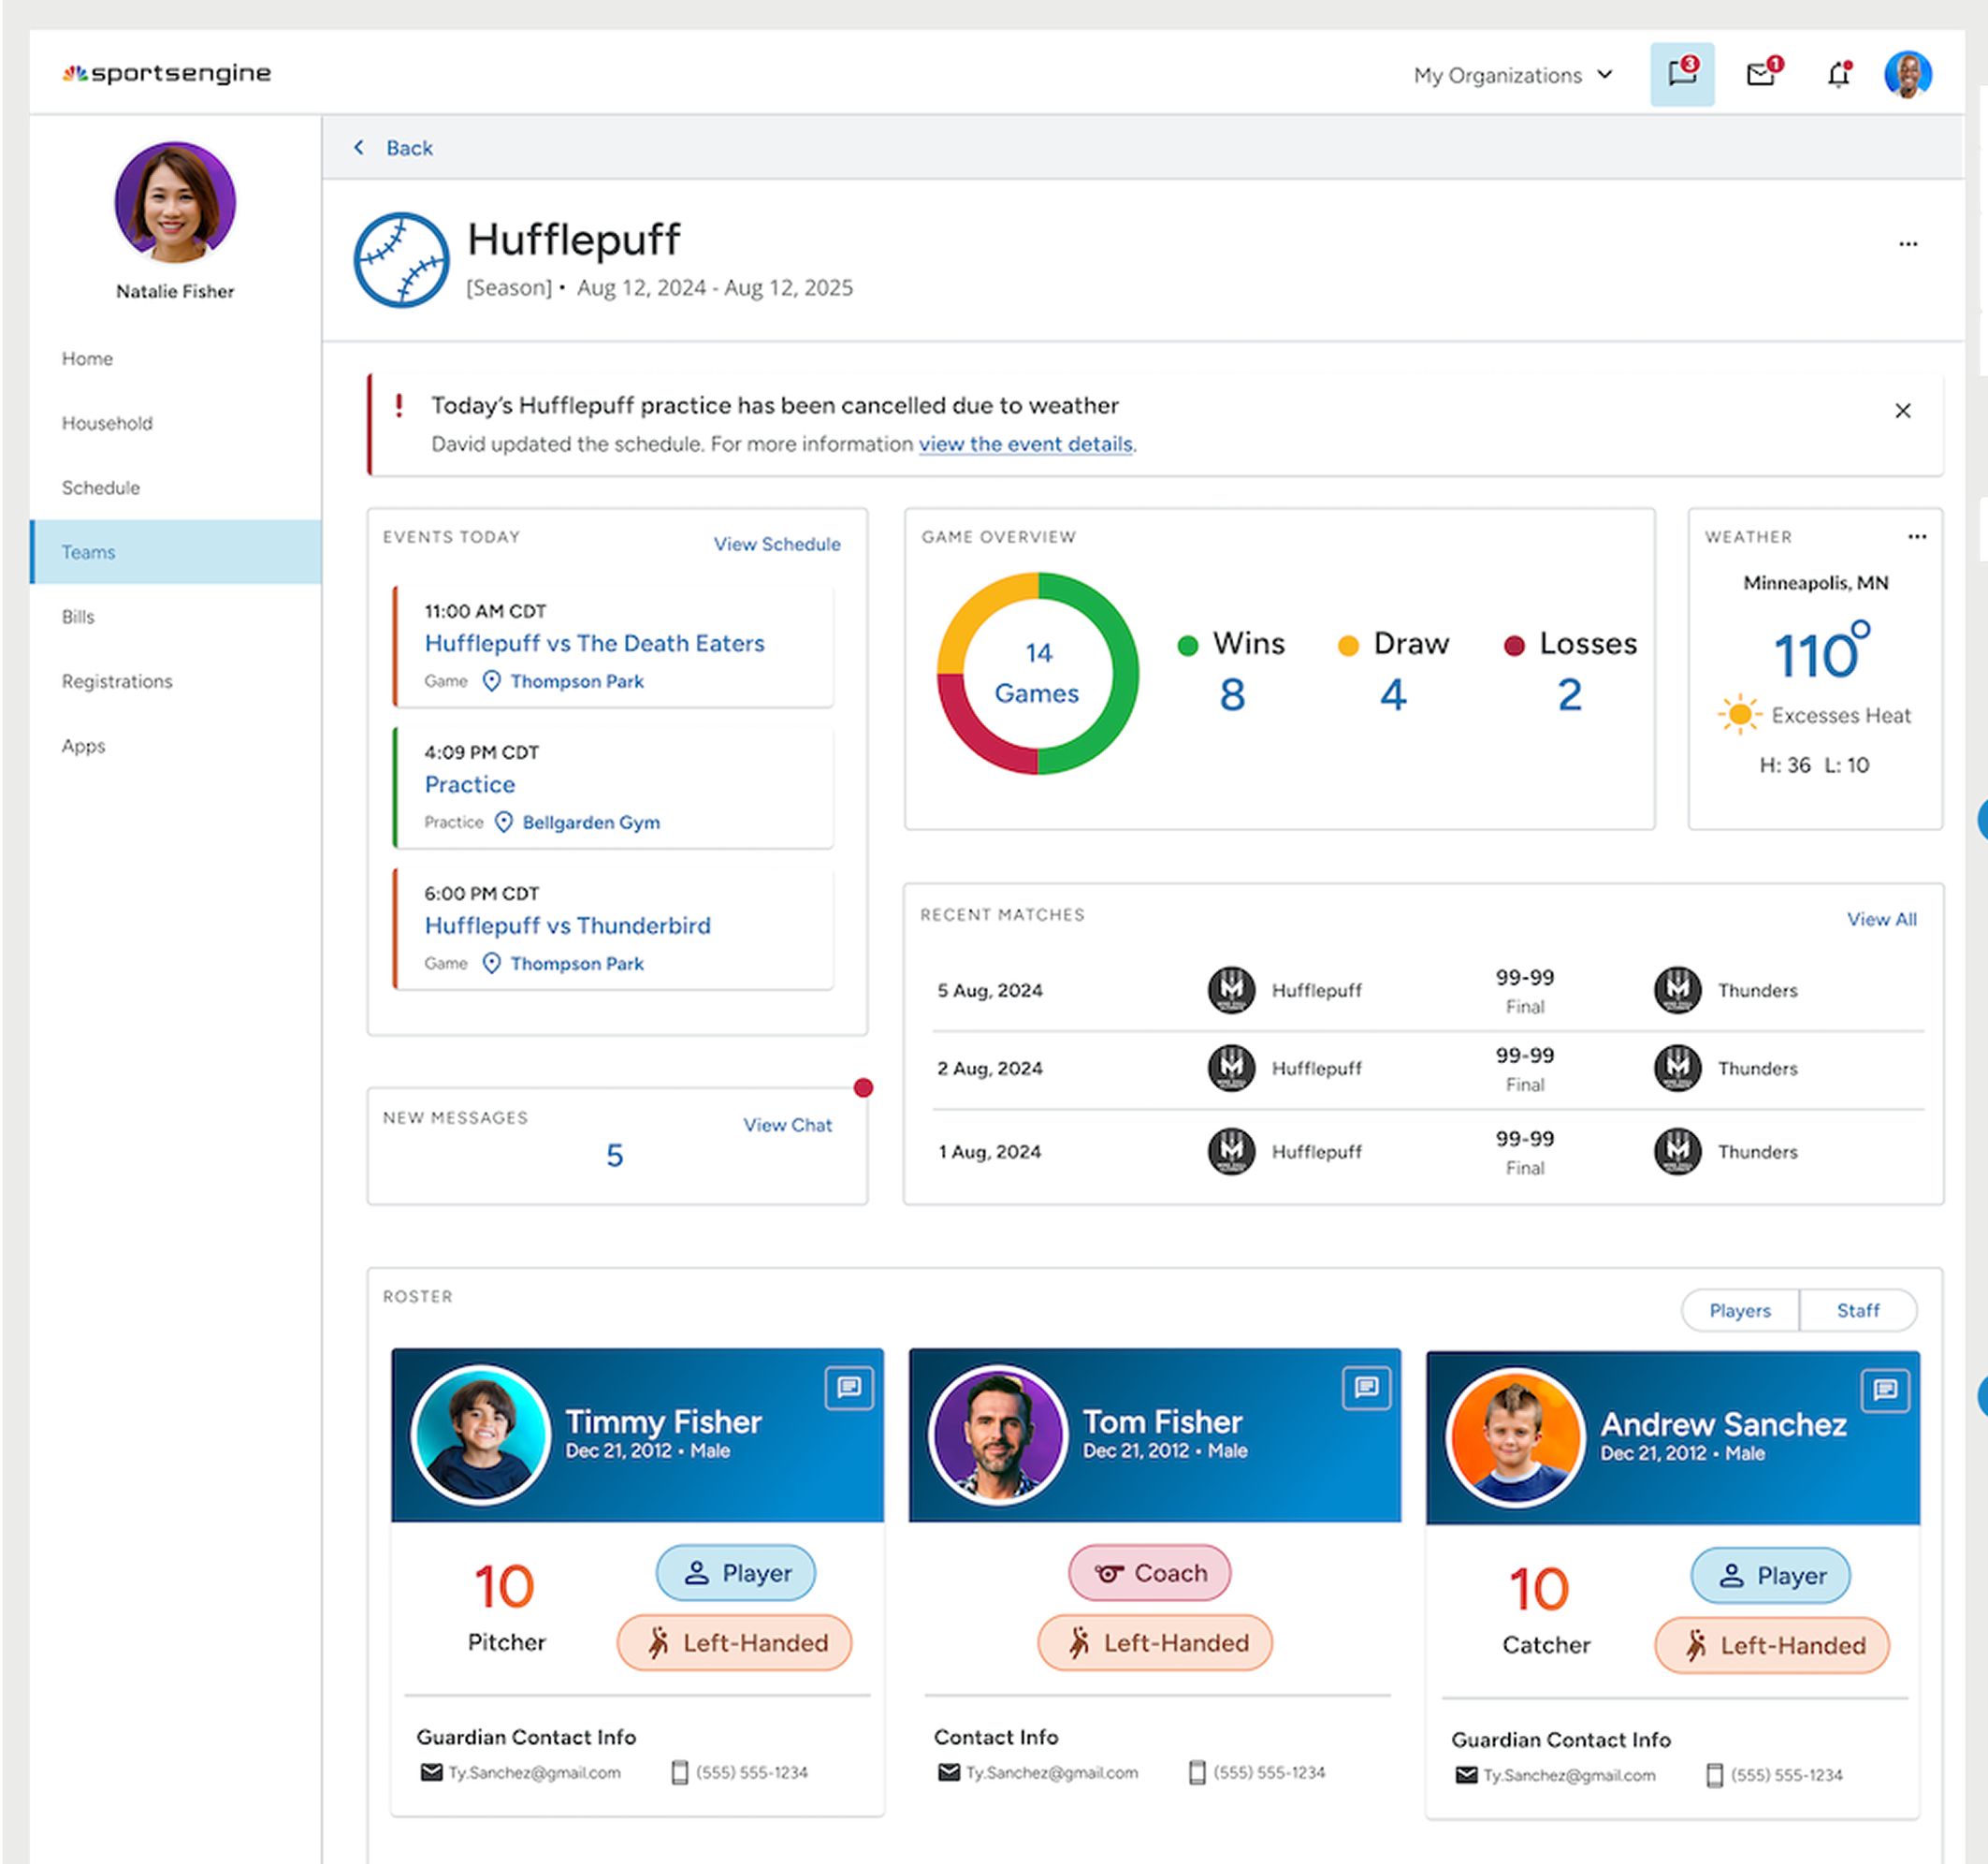Switch roster to Players

point(1739,1310)
